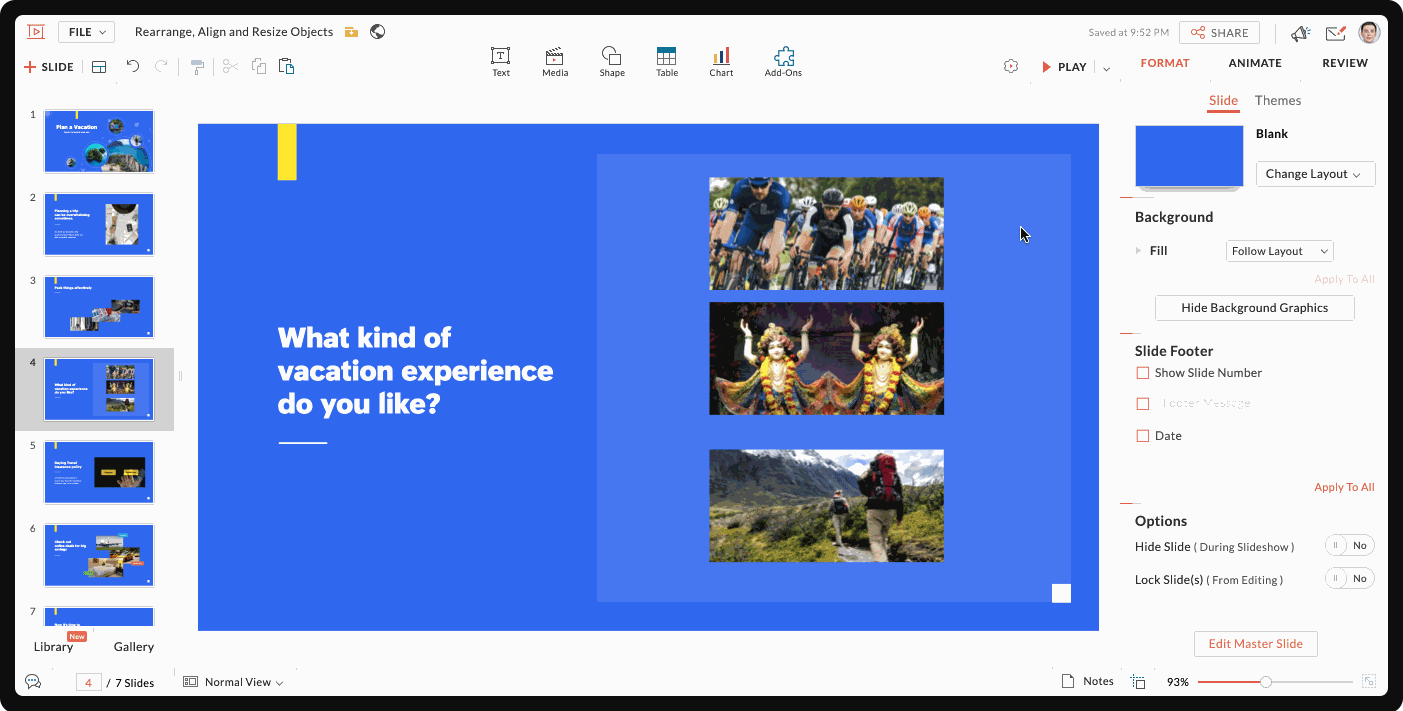Select the hikers mountain image
This screenshot has height=711, width=1403.
pyautogui.click(x=826, y=506)
